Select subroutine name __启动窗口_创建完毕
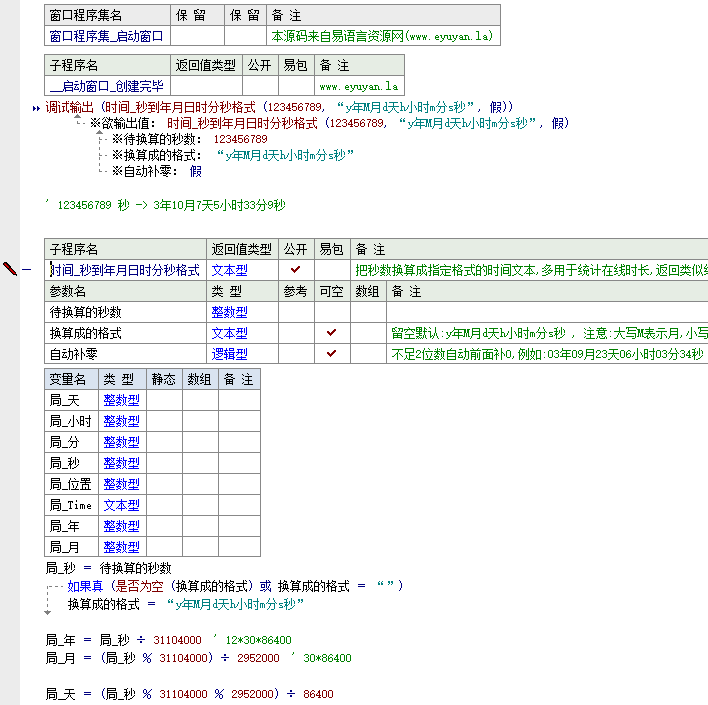The width and height of the screenshot is (708, 705). click(107, 85)
